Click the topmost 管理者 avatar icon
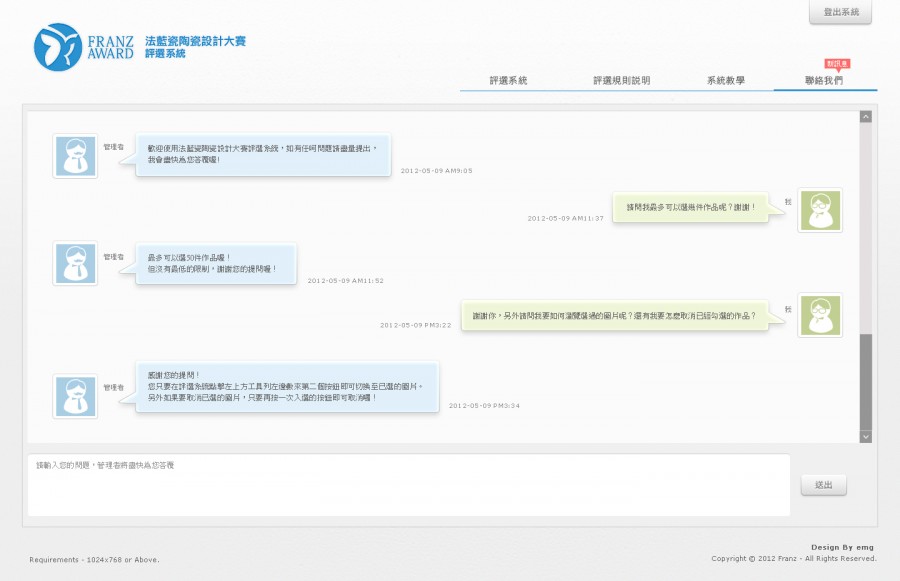 coord(75,156)
